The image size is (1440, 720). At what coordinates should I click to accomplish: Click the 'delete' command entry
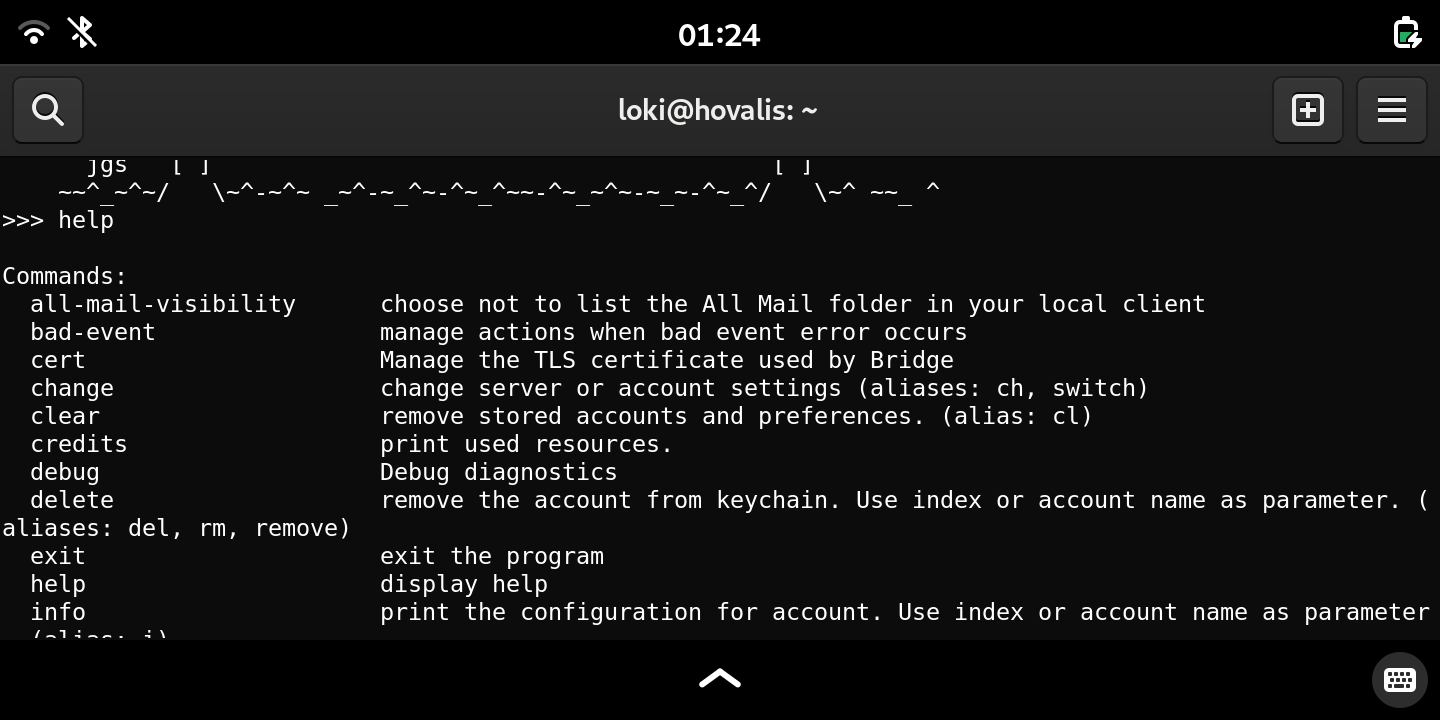(72, 500)
